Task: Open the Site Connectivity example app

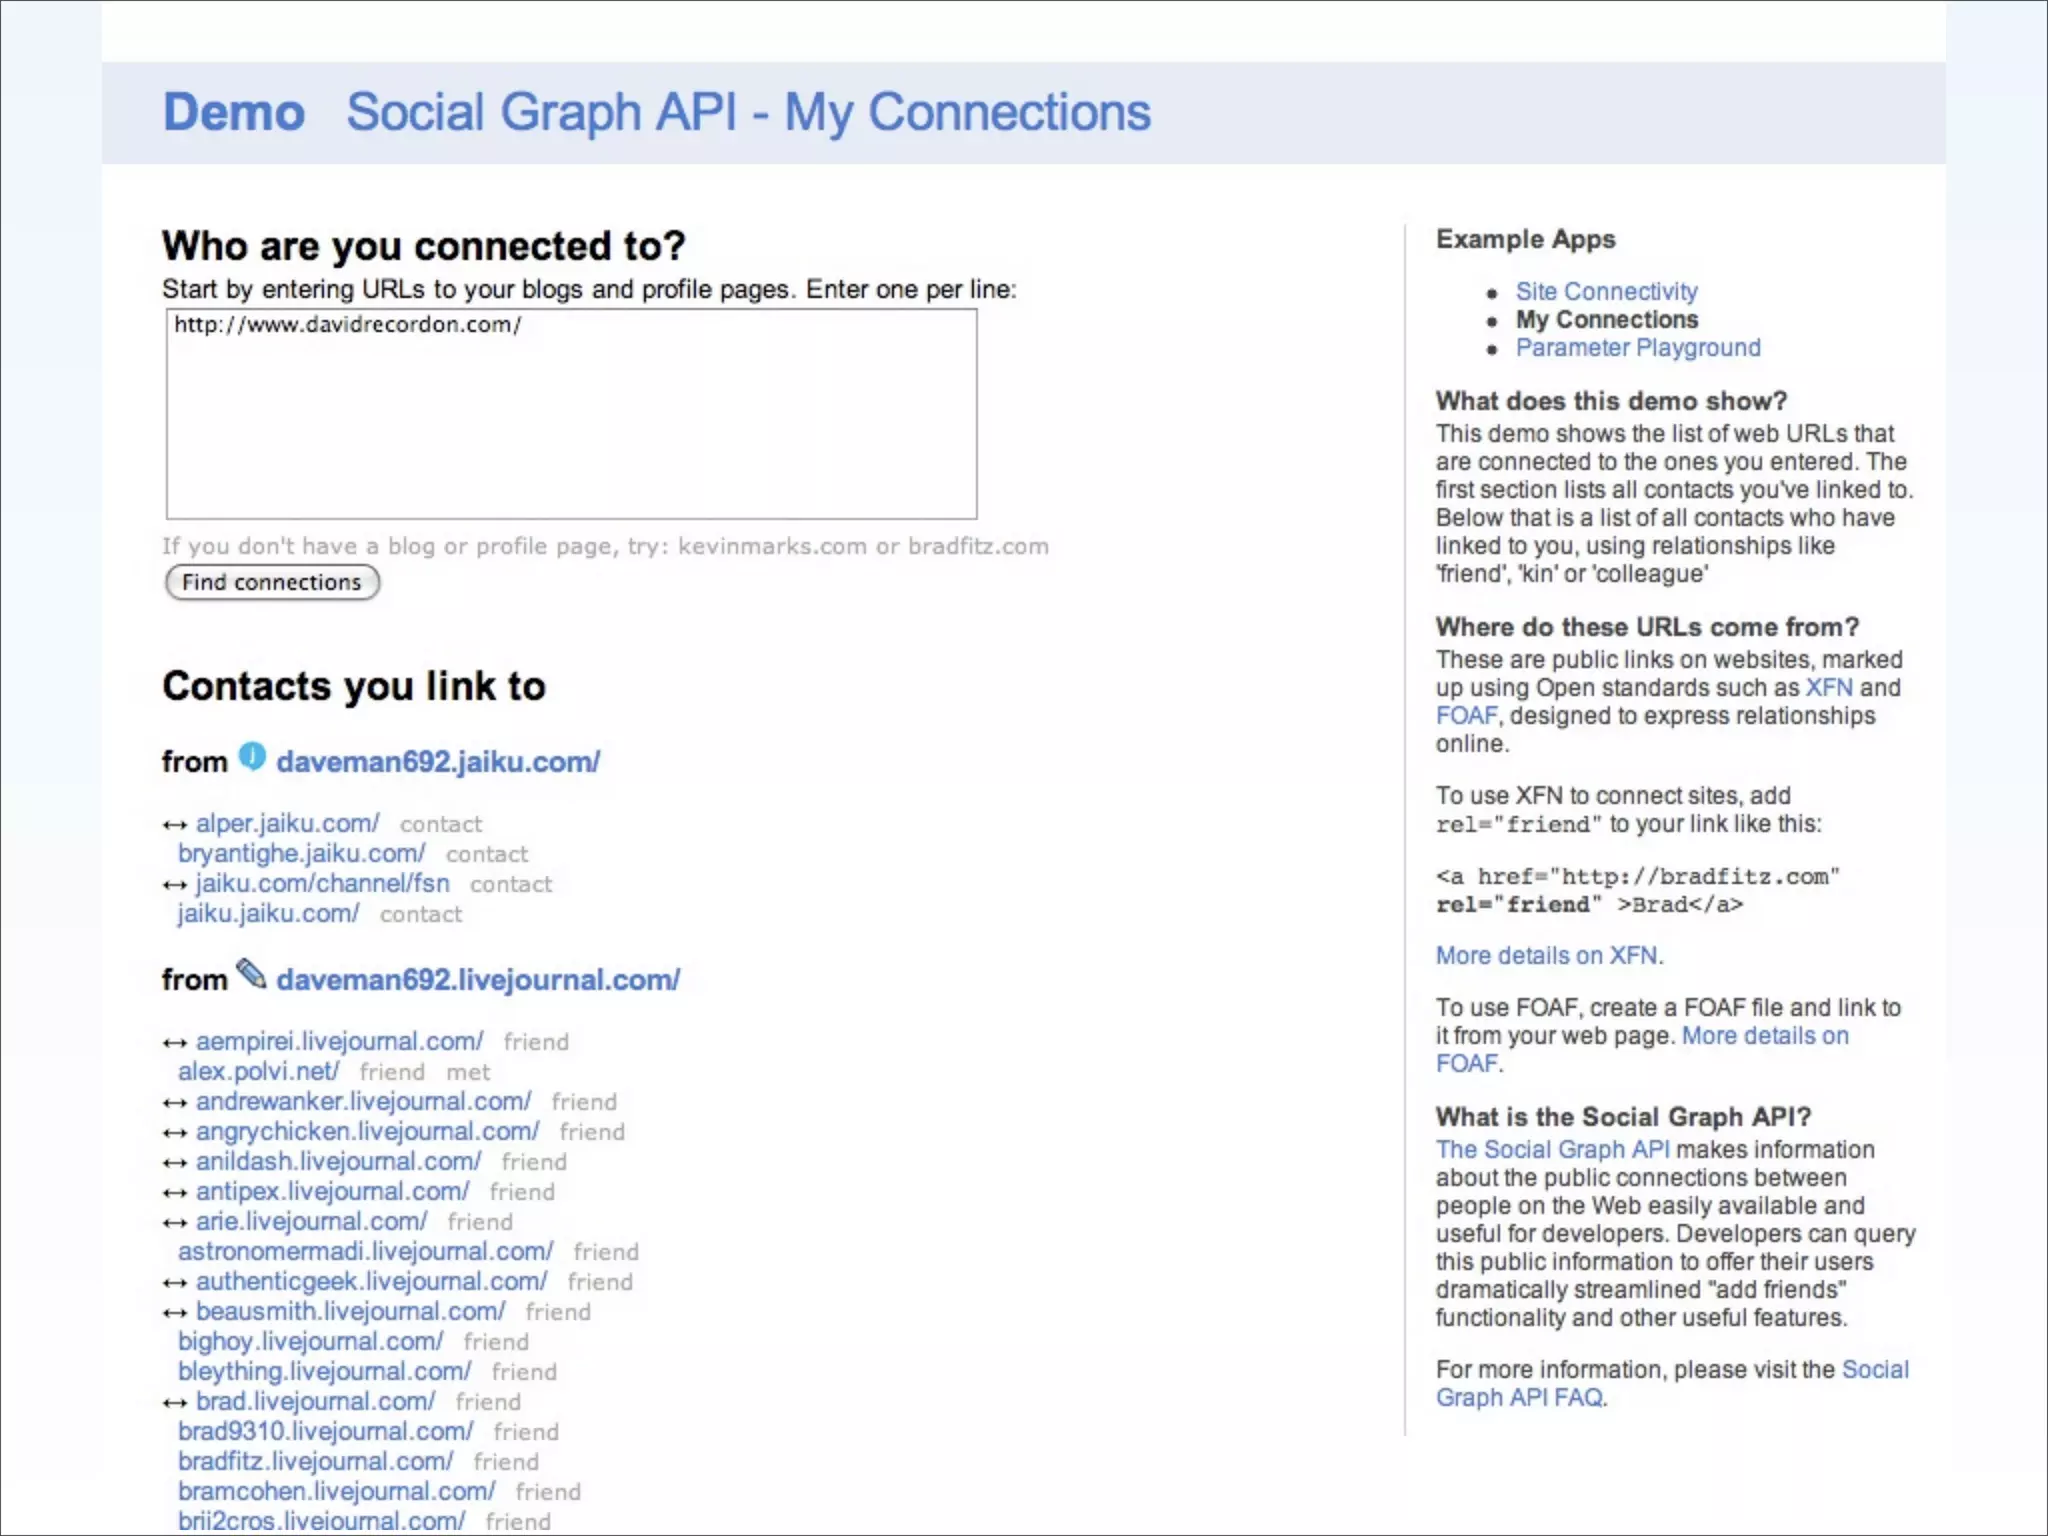Action: click(x=1606, y=292)
